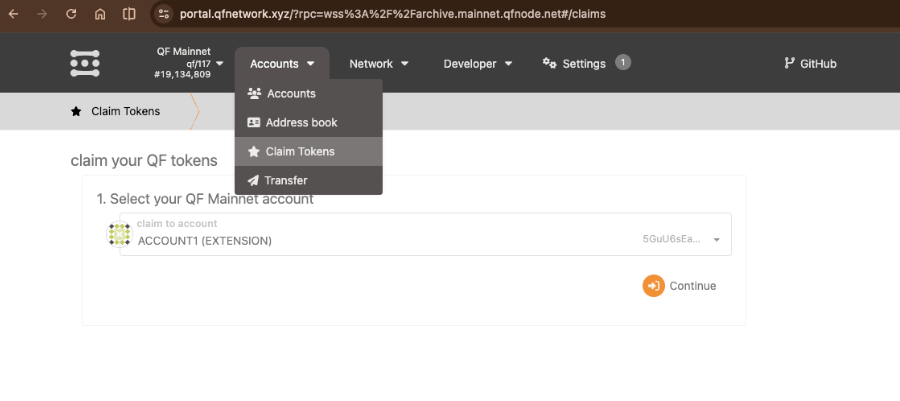Open the browser side panel icon
Screen dimensions: 900x401
pos(129,15)
